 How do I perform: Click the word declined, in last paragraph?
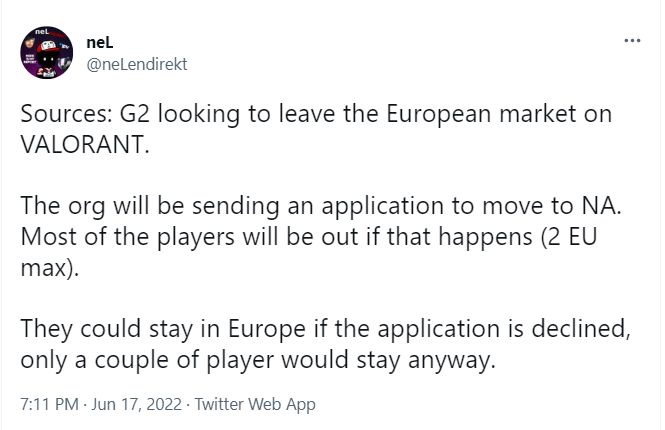coord(581,329)
